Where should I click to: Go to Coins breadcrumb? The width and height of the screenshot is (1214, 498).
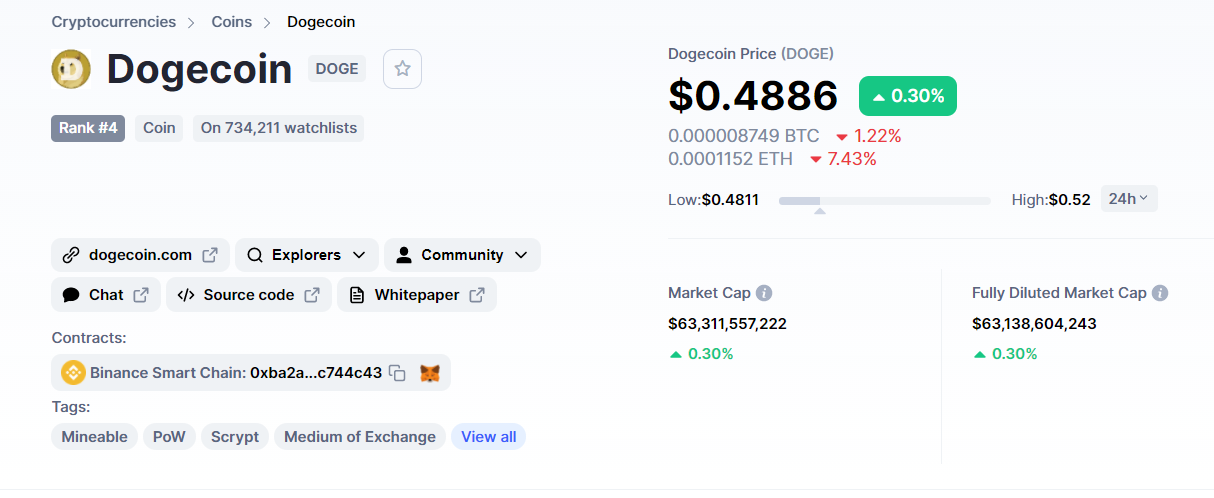231,22
